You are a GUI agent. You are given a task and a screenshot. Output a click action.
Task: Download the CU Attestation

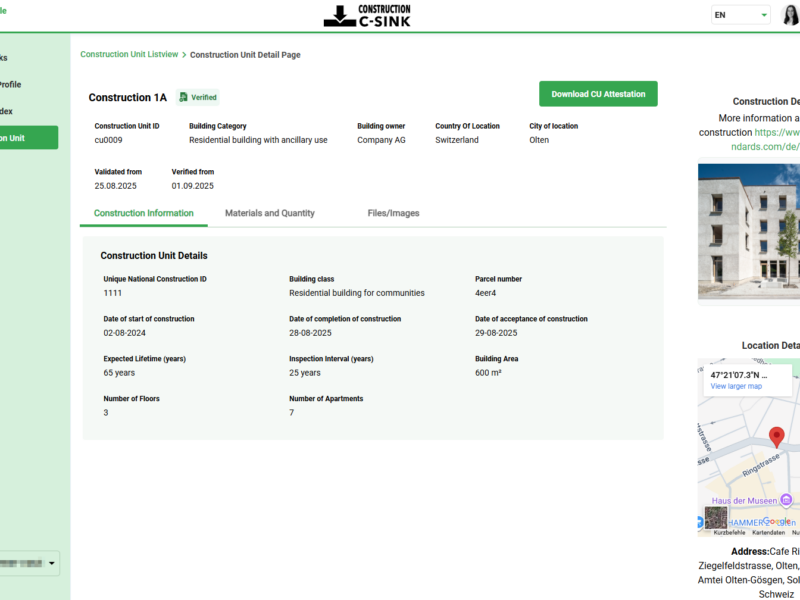coord(598,94)
